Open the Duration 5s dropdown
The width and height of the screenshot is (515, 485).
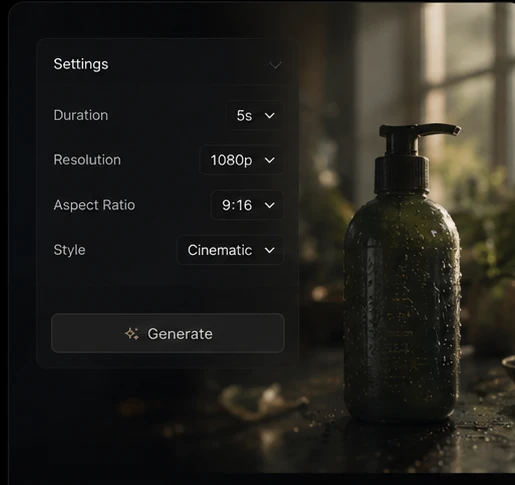(255, 116)
